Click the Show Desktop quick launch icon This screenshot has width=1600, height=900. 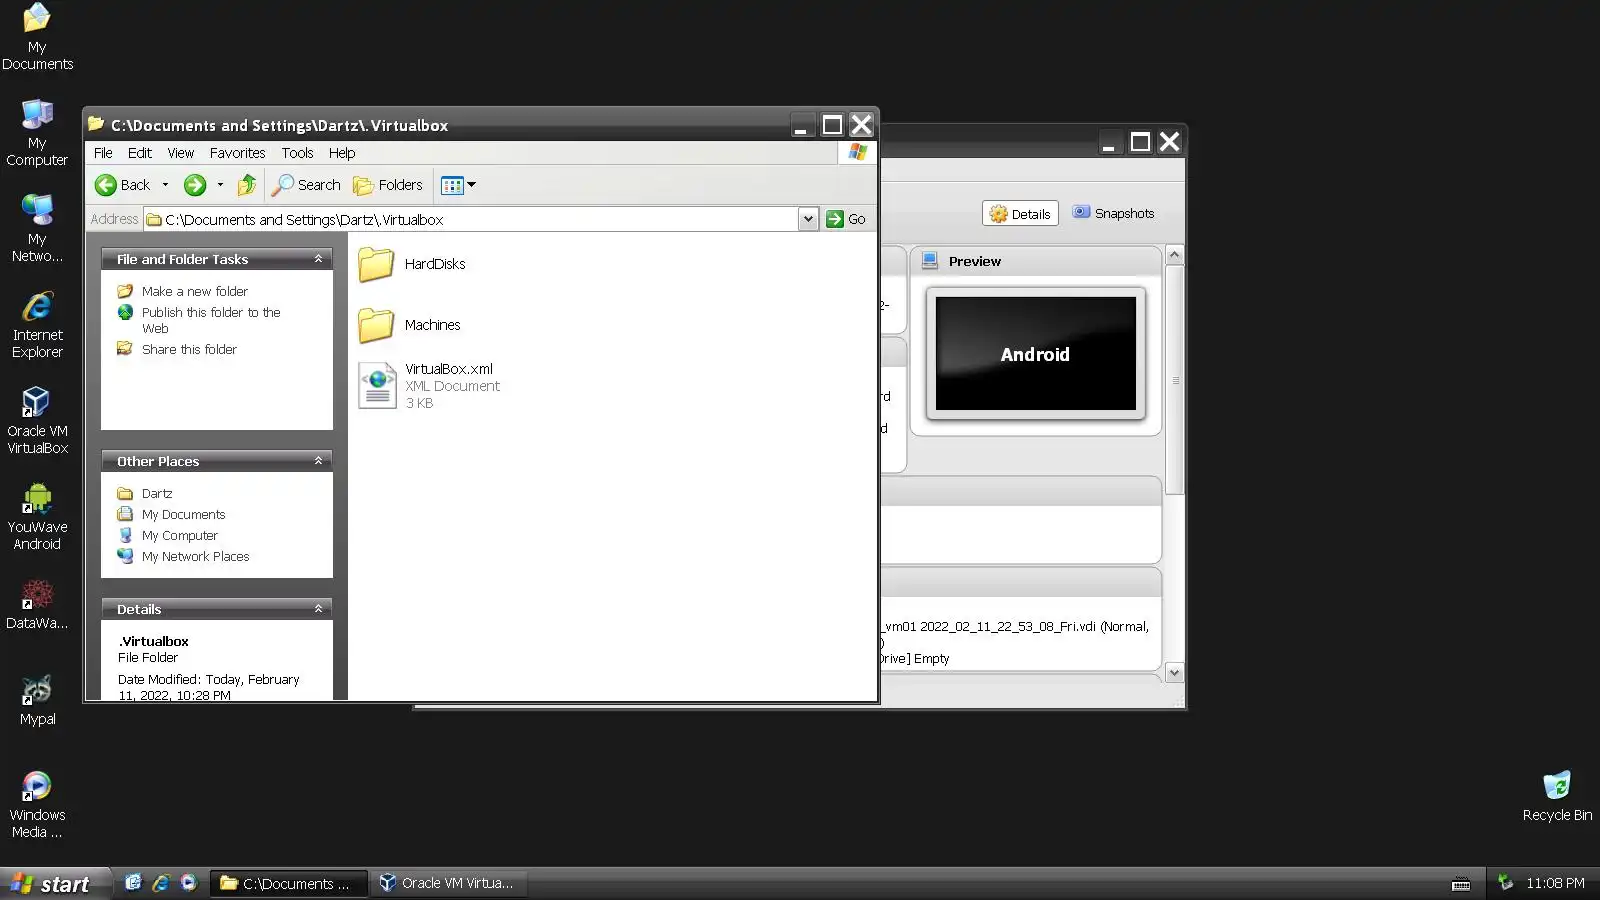click(x=133, y=883)
